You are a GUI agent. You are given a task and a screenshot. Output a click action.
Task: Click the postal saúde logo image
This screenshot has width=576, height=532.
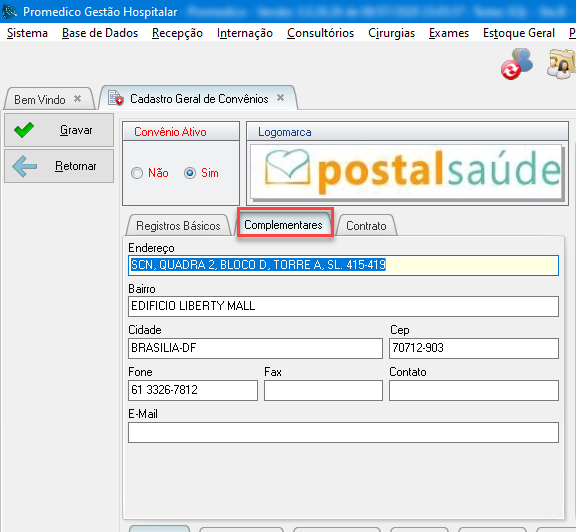[406, 172]
